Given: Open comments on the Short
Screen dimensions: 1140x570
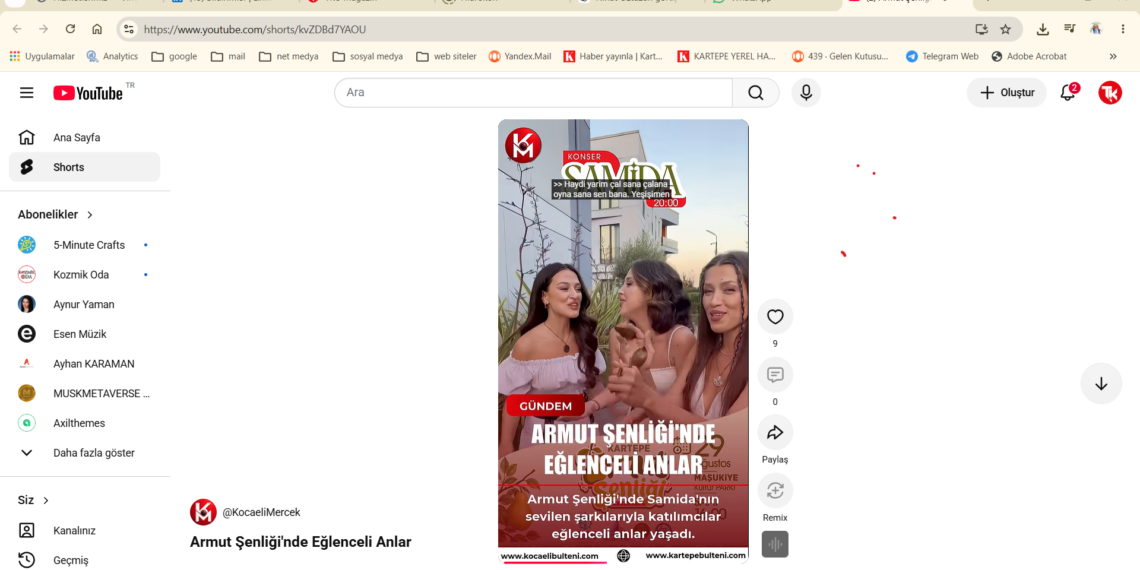Looking at the screenshot, I should [x=775, y=375].
